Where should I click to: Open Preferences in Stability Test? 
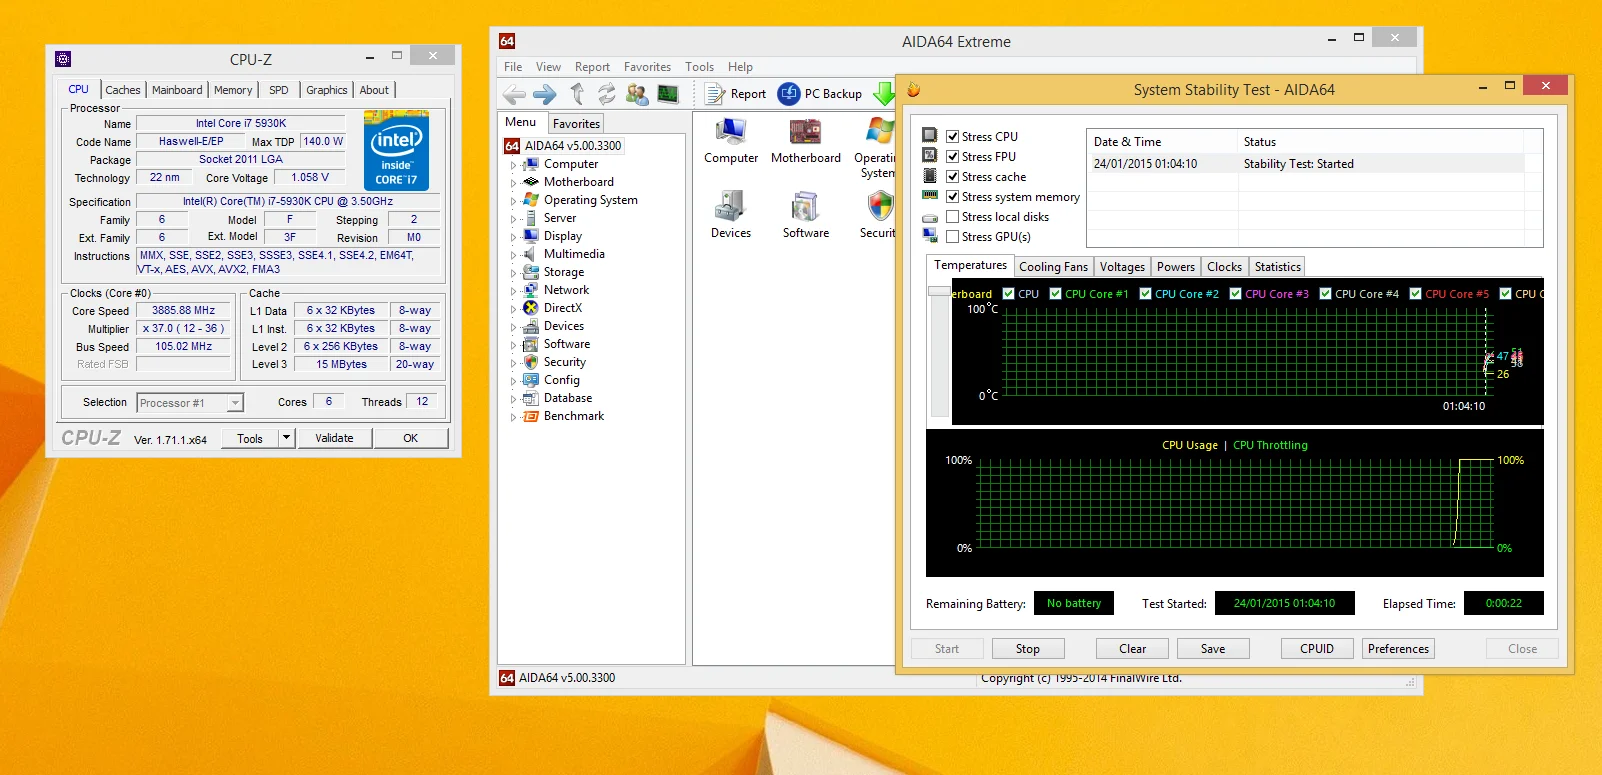[x=1398, y=649]
